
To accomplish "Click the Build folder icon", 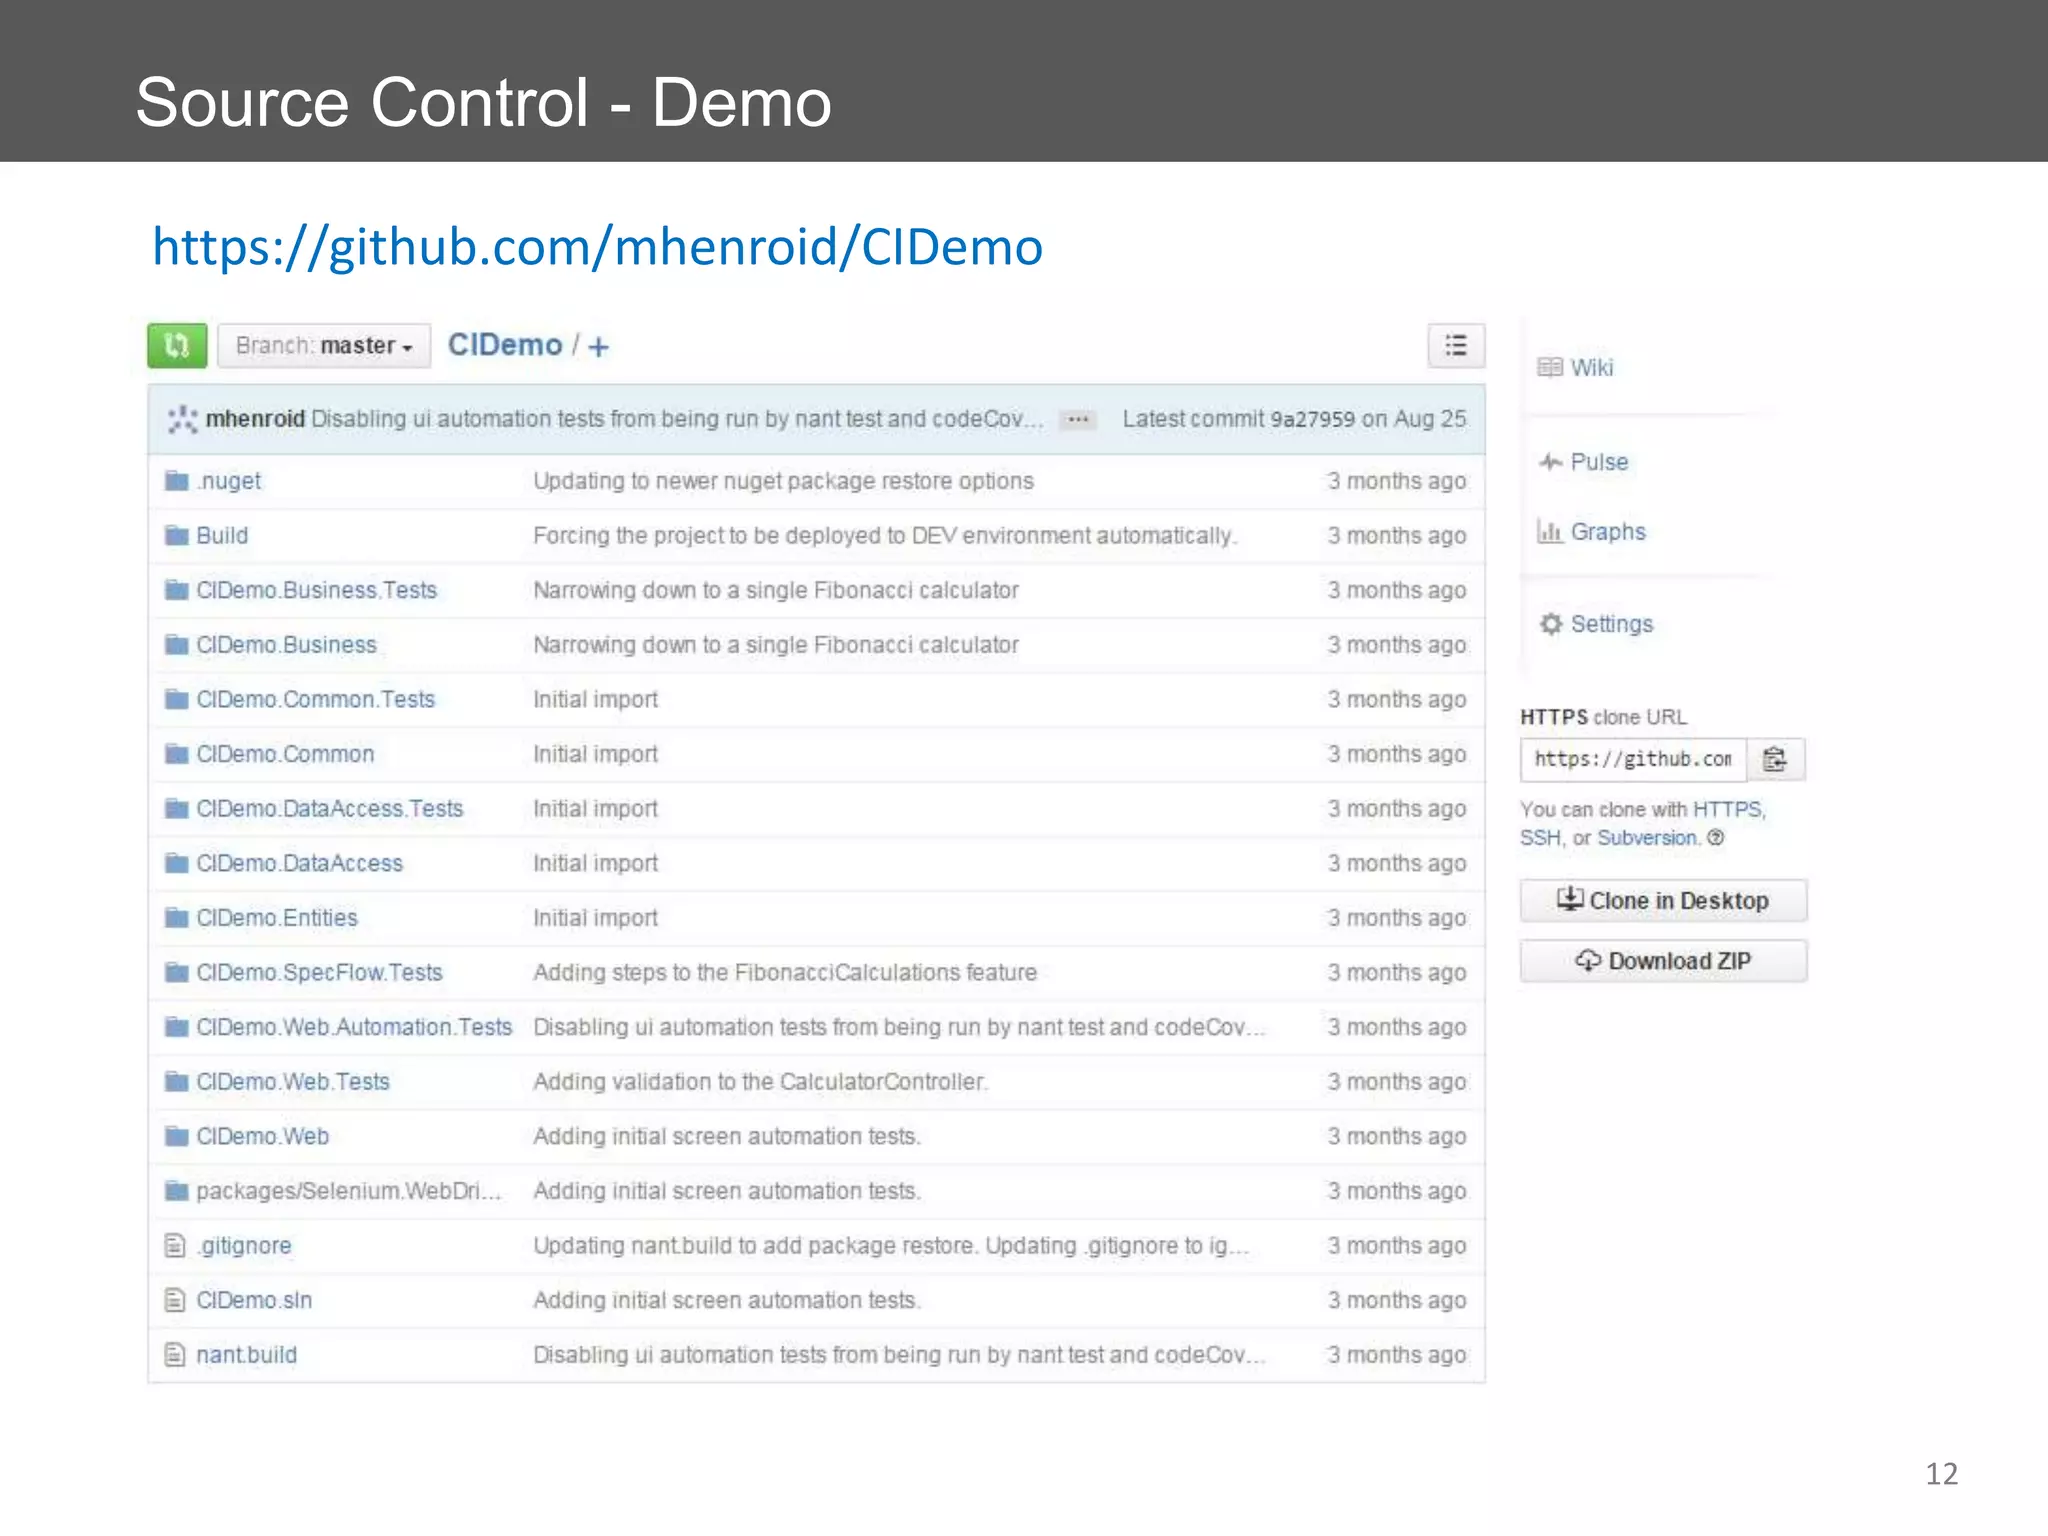I will [x=177, y=536].
